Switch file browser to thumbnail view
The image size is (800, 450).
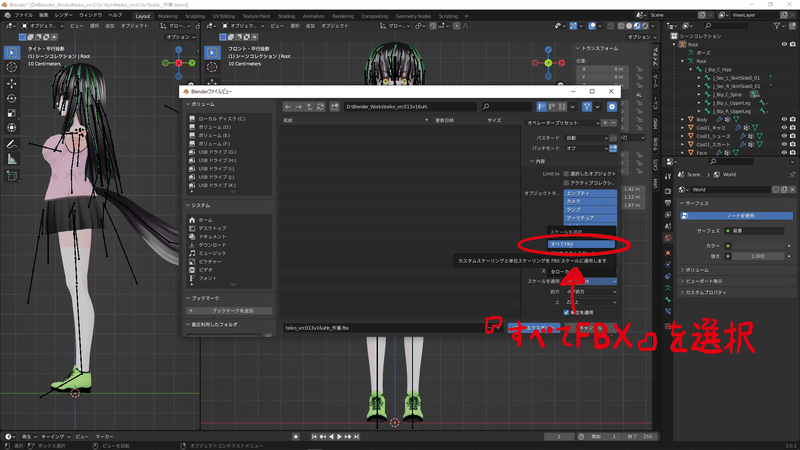click(562, 107)
